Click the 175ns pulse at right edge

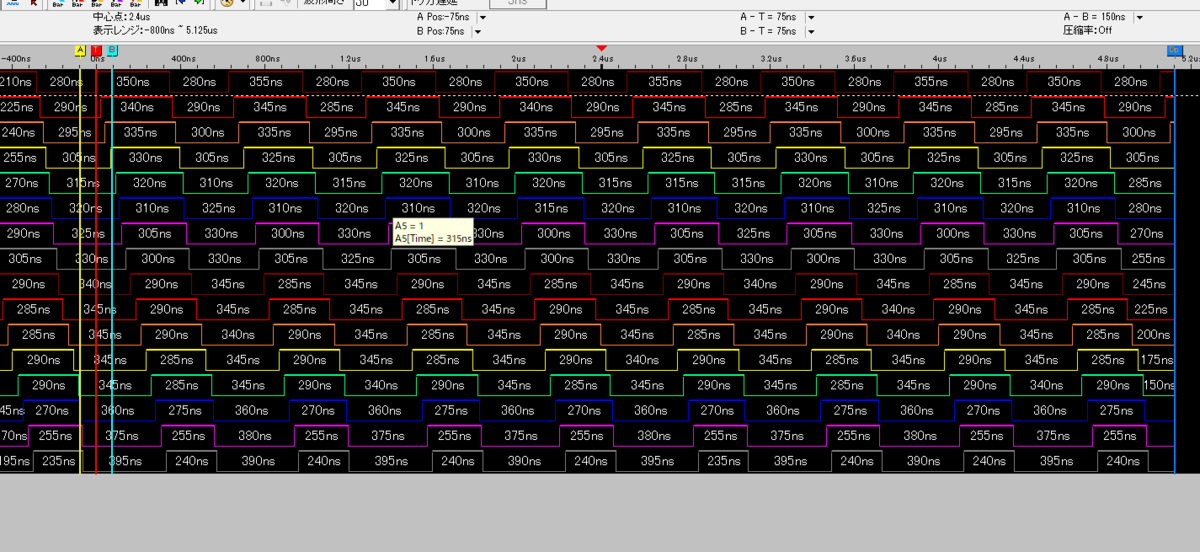[1157, 360]
